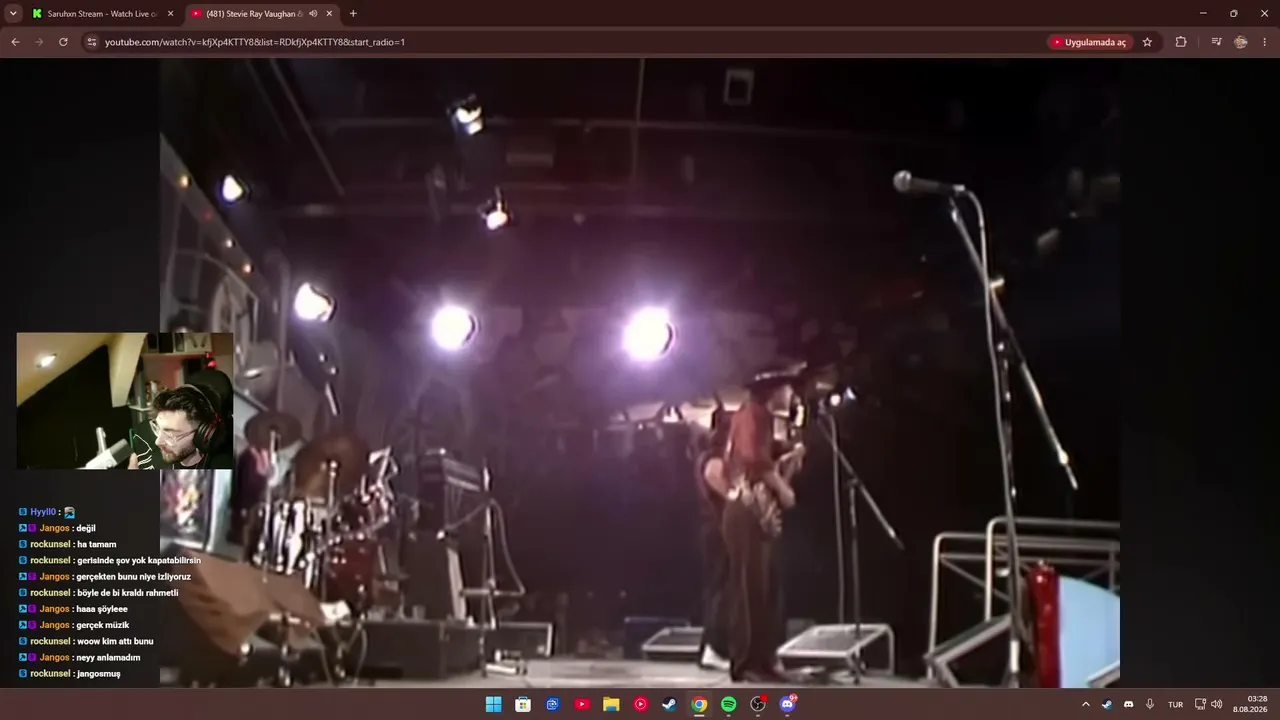Open the volume speaker tray icon
1280x720 pixels.
(1216, 704)
